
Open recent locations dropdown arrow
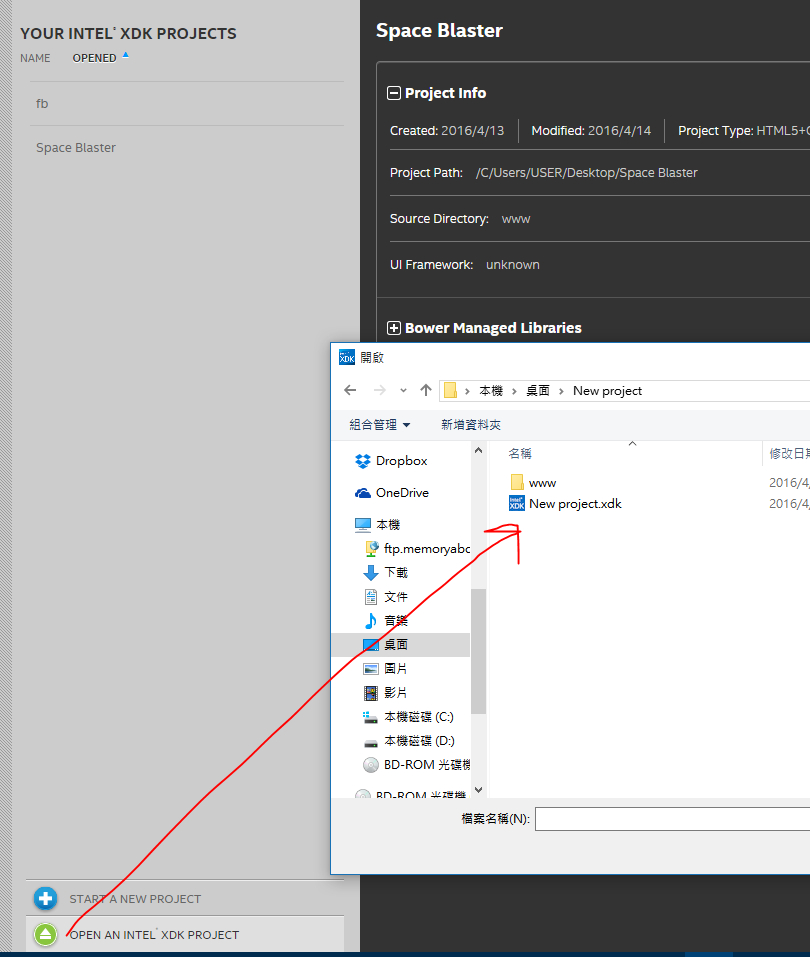[x=403, y=391]
